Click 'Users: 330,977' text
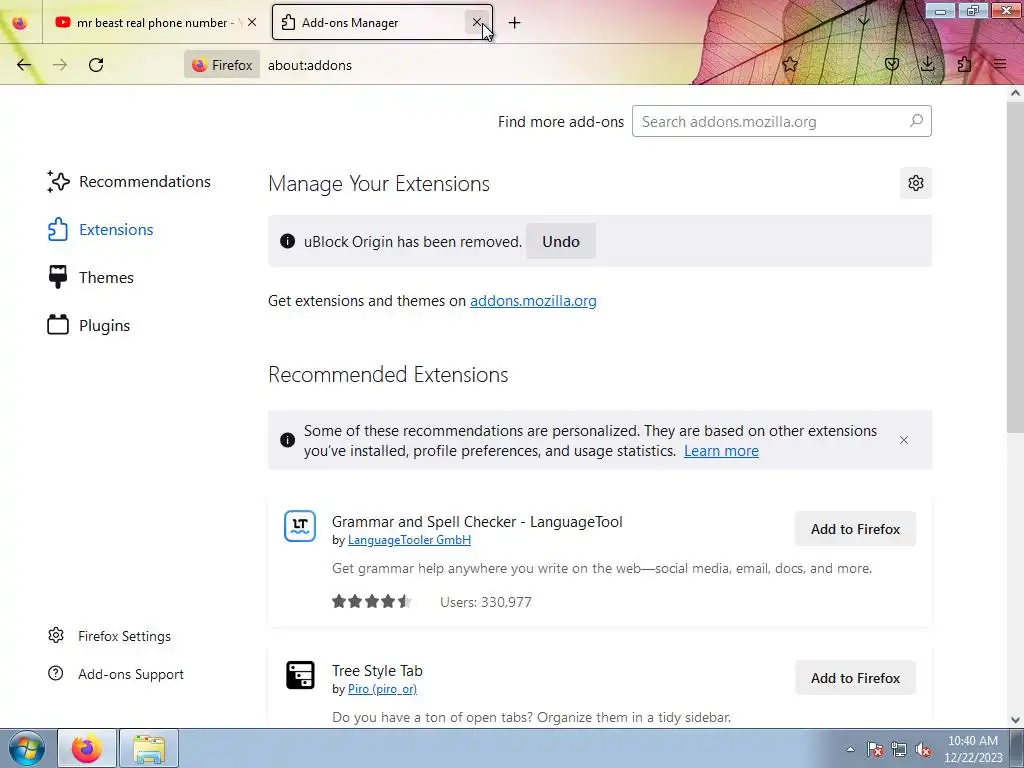The width and height of the screenshot is (1024, 768). click(x=486, y=602)
